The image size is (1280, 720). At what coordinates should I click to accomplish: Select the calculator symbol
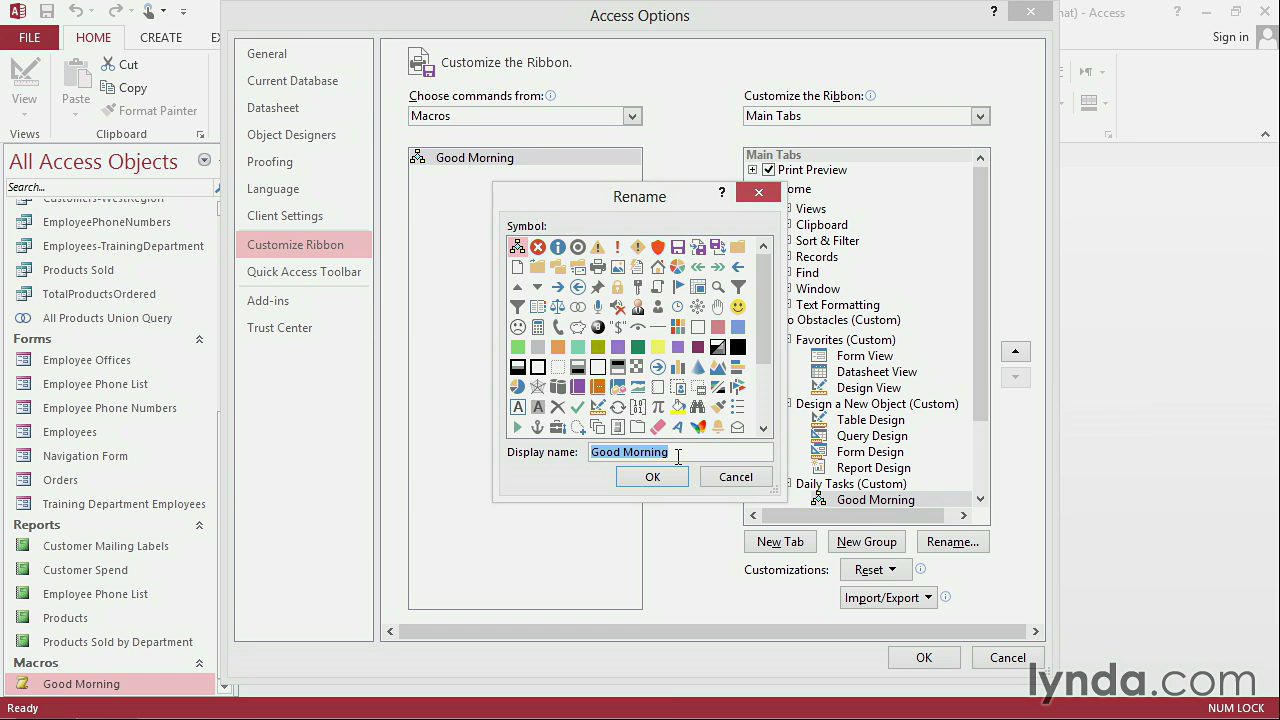(538, 327)
